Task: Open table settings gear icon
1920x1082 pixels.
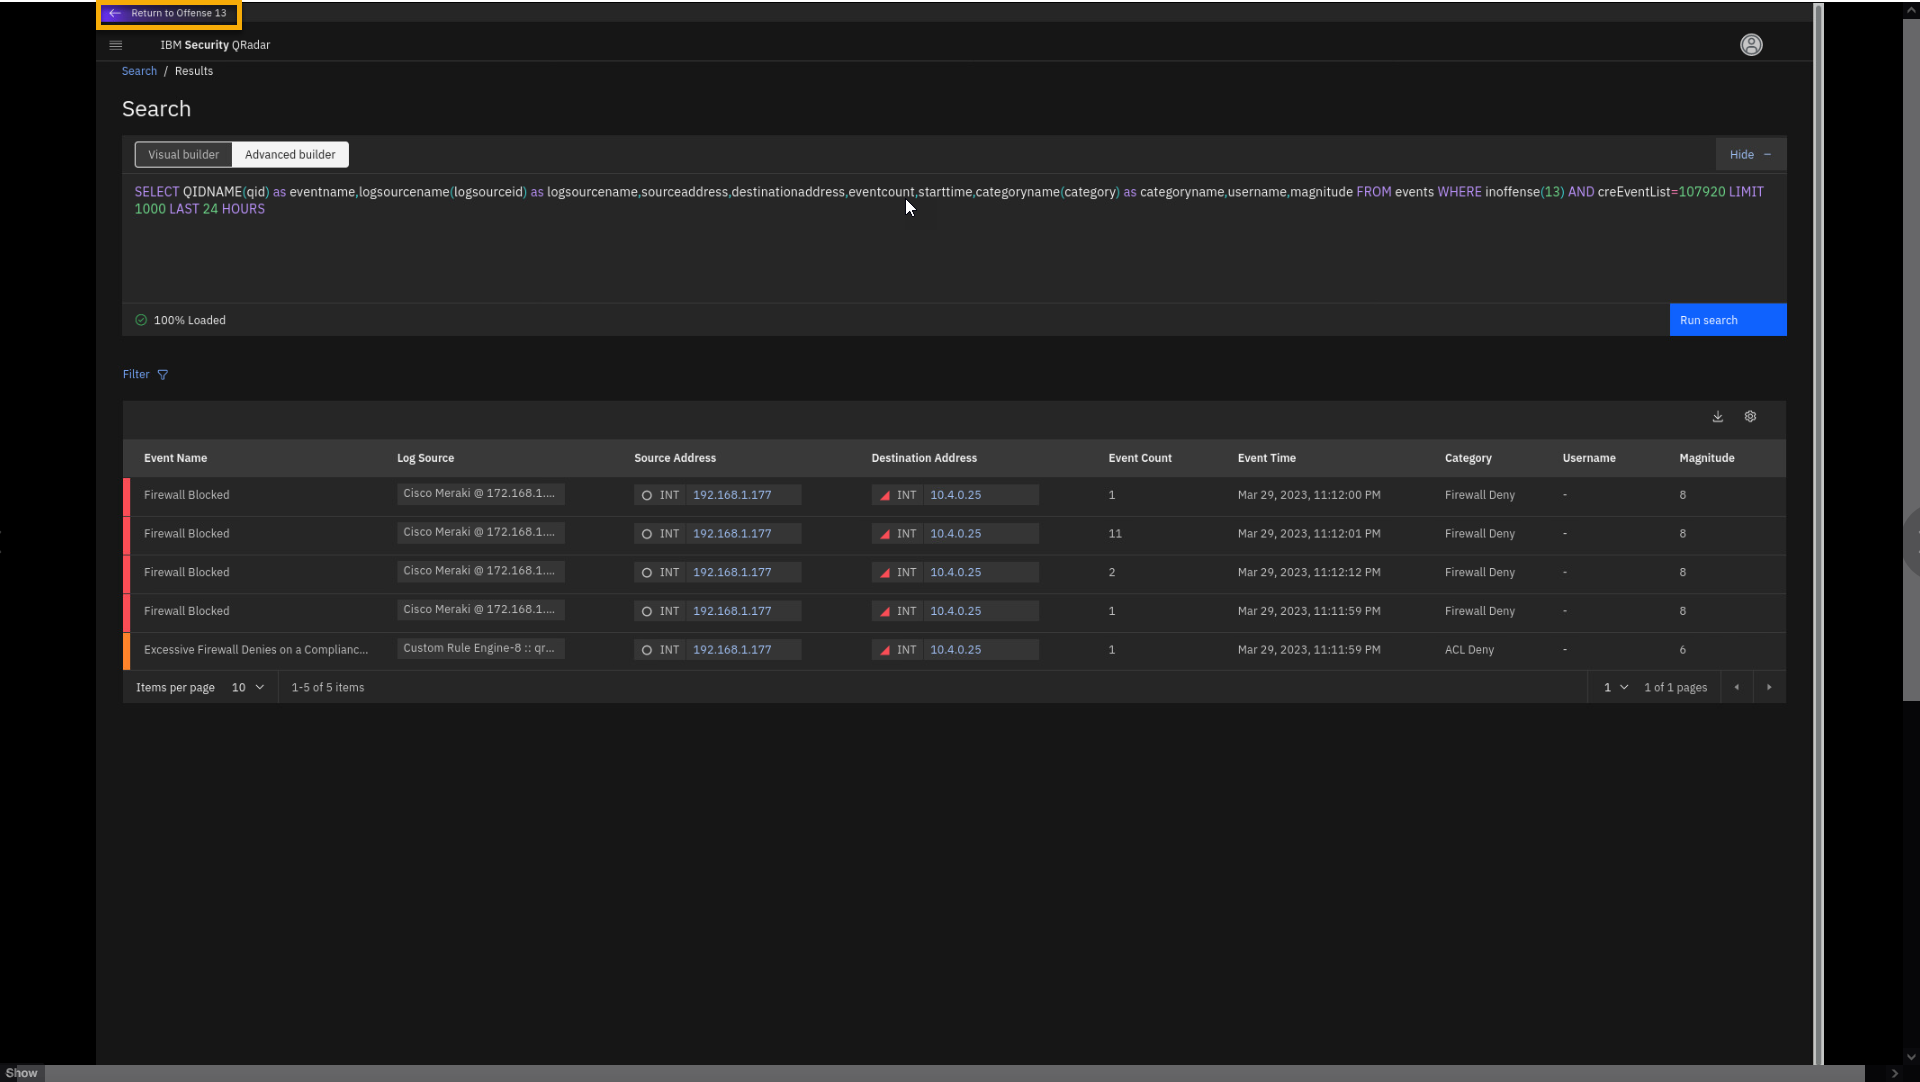Action: point(1750,417)
